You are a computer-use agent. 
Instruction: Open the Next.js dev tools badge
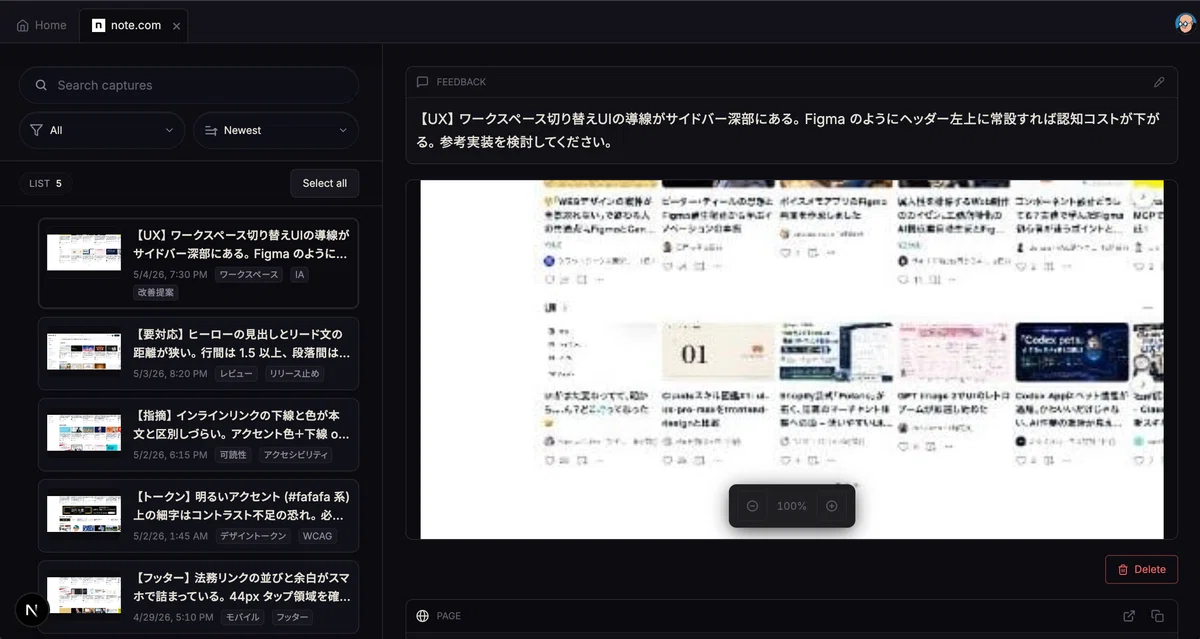click(x=32, y=610)
